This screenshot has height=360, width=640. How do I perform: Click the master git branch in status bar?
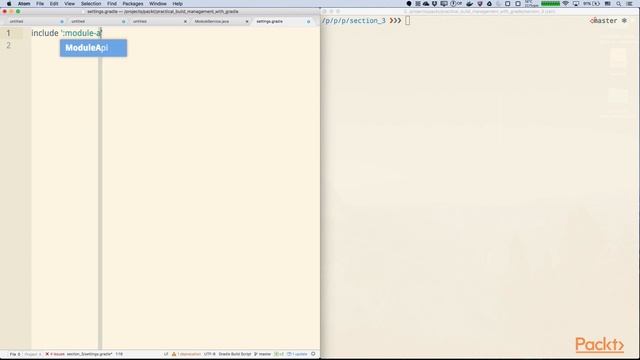tap(262, 354)
